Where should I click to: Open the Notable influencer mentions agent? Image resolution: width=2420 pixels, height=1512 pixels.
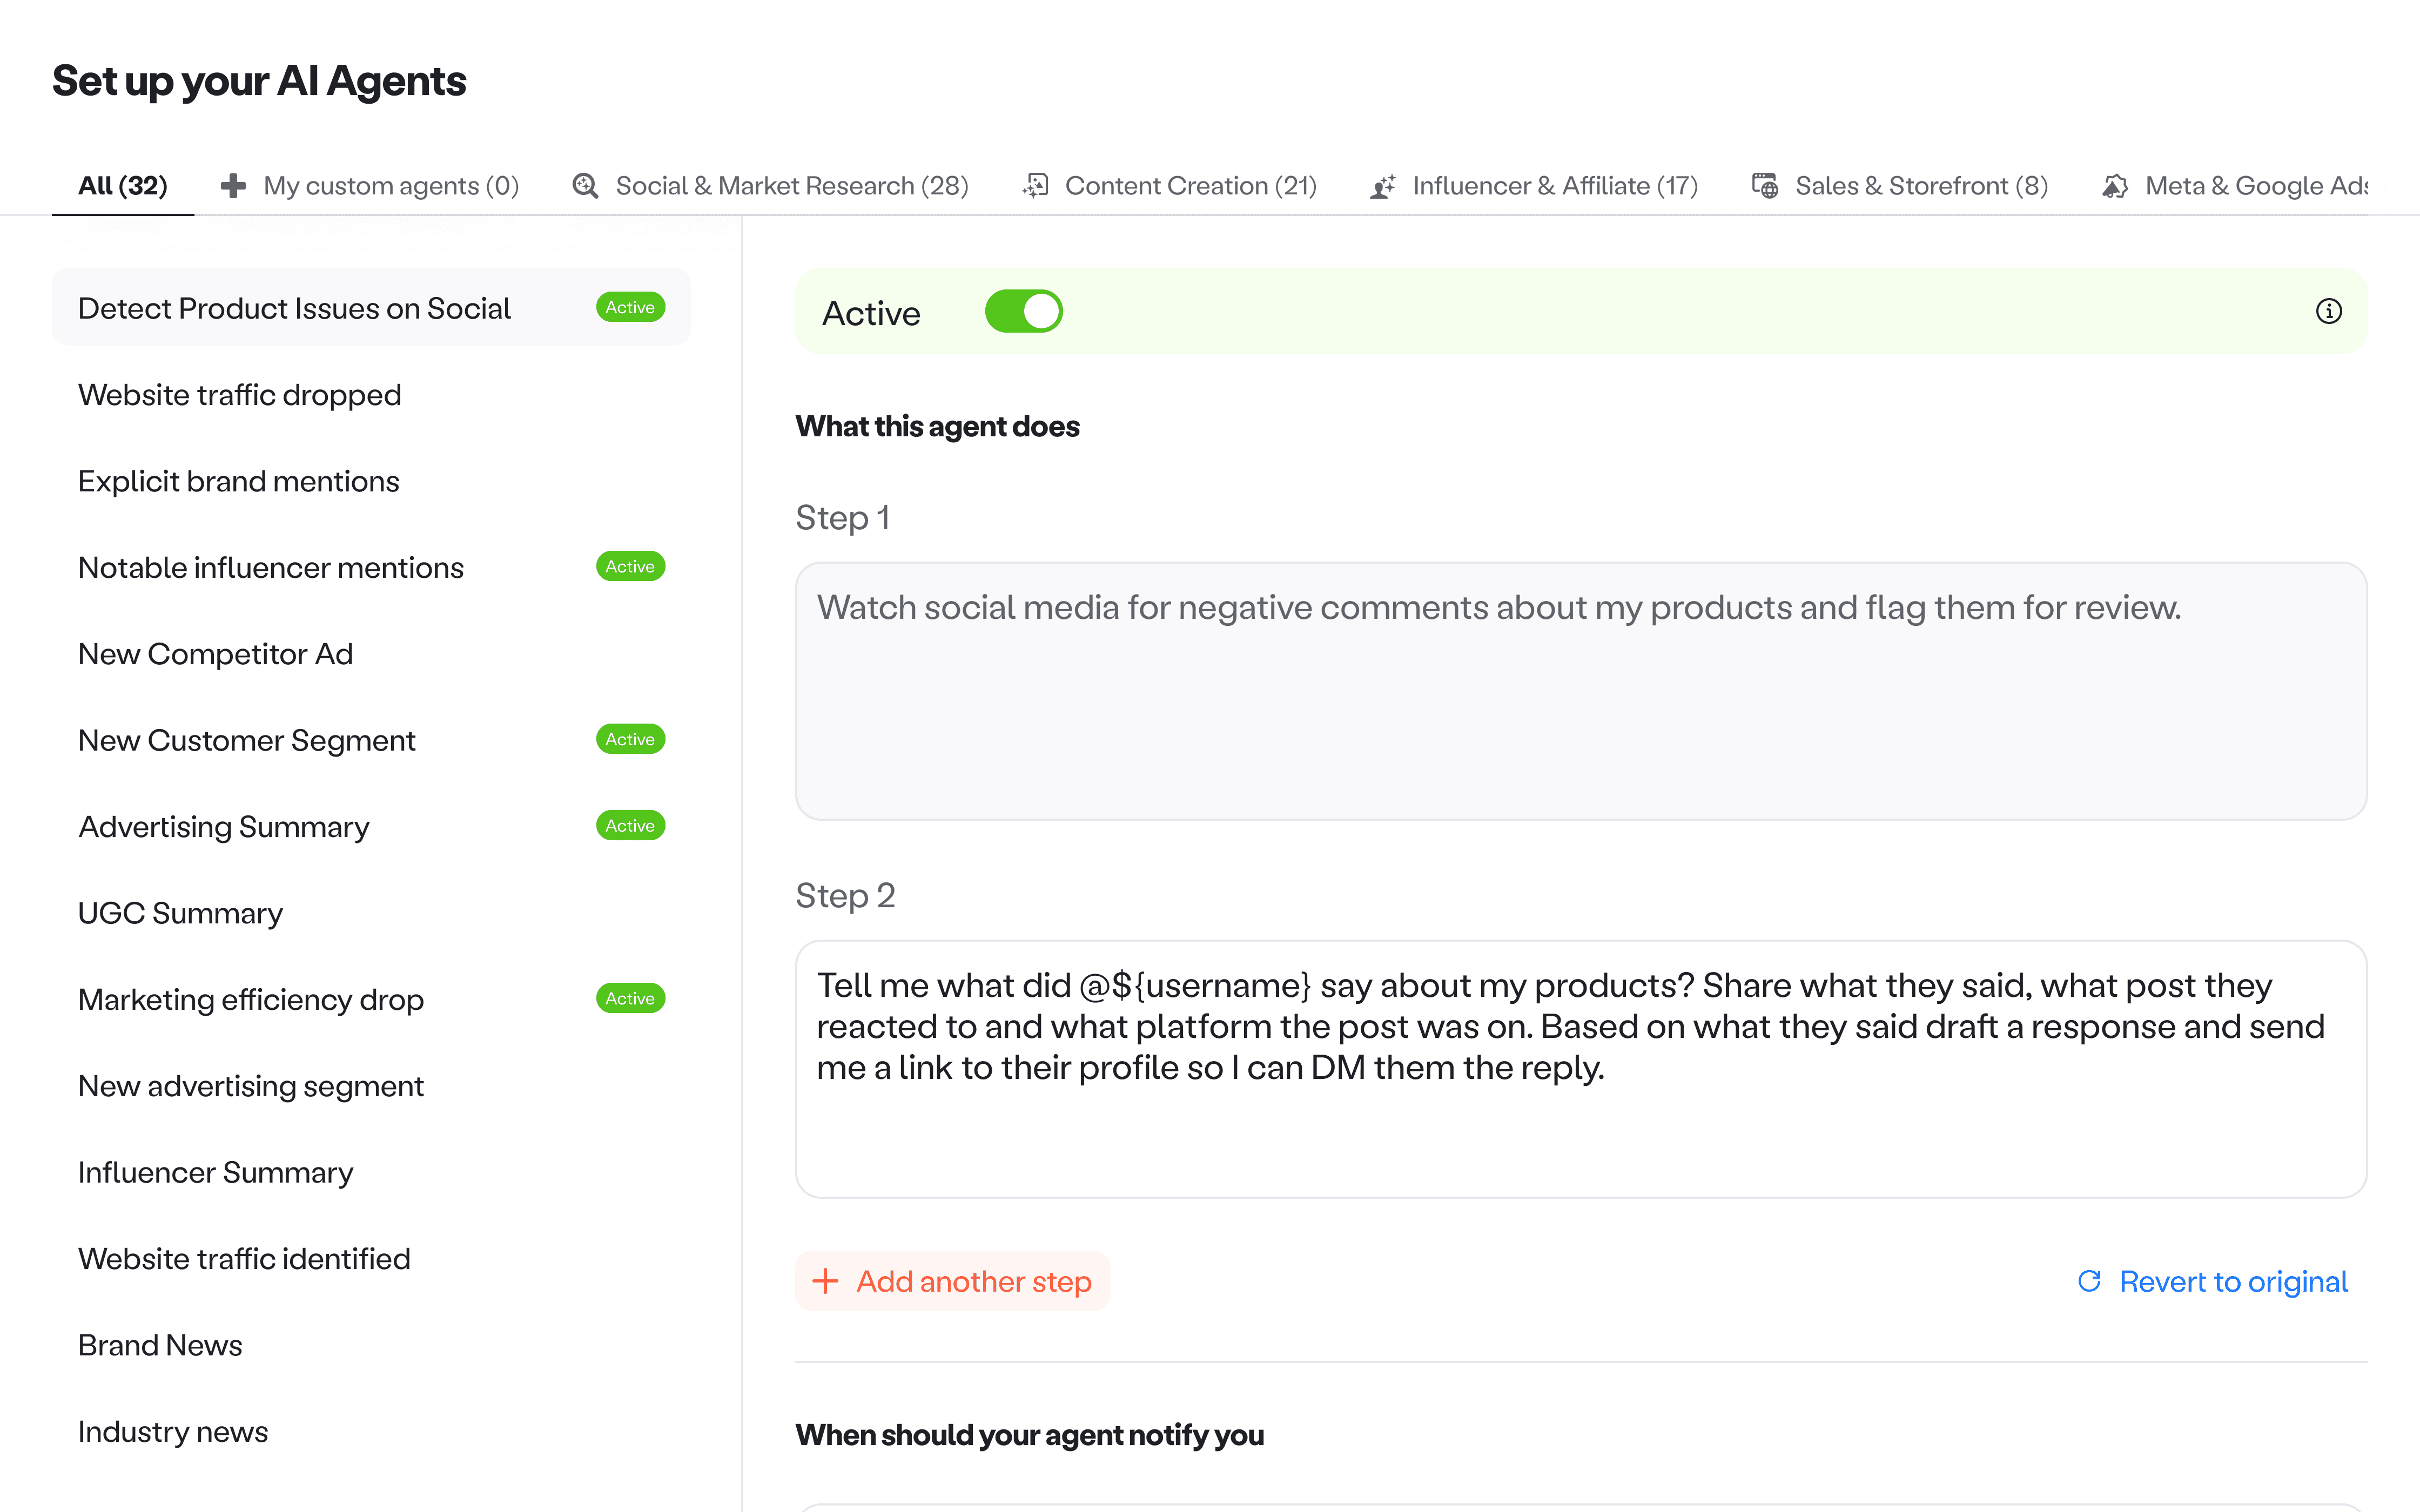[x=271, y=568]
